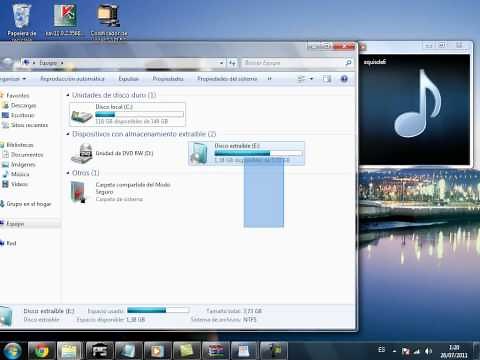Viewport: 480px width, 360px height.
Task: Select Carpeta compartida del Modo Seguro icon
Action: tap(78, 192)
